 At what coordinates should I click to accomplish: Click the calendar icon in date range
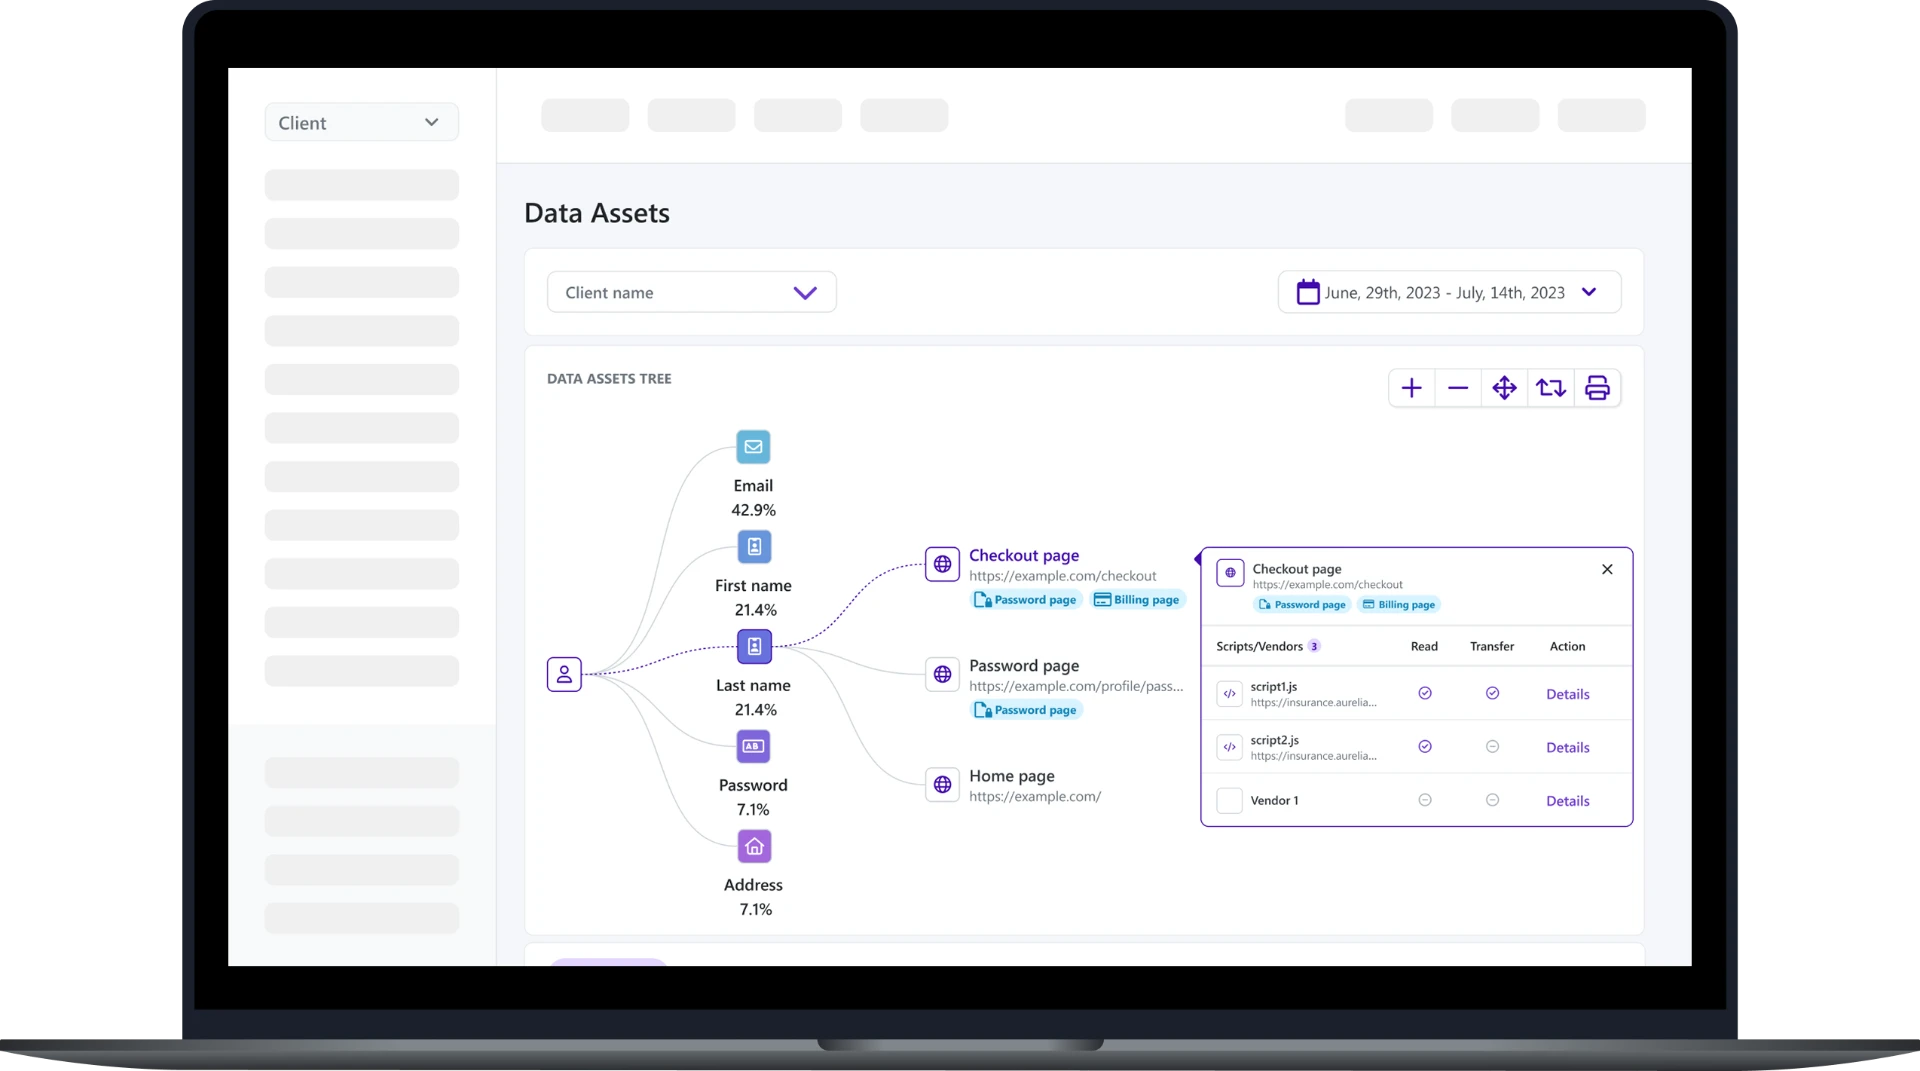1308,292
